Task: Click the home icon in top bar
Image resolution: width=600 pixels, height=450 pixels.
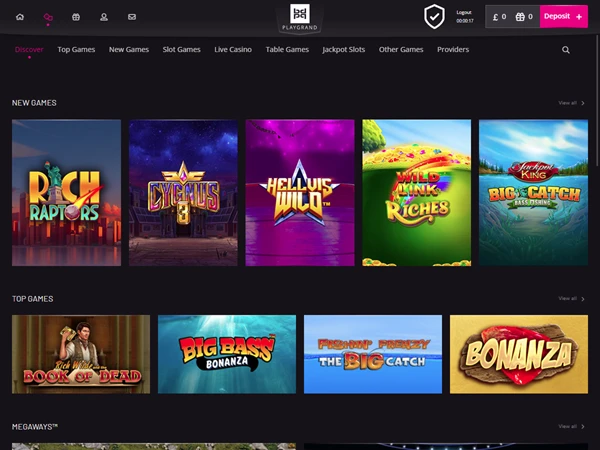Action: 19,17
